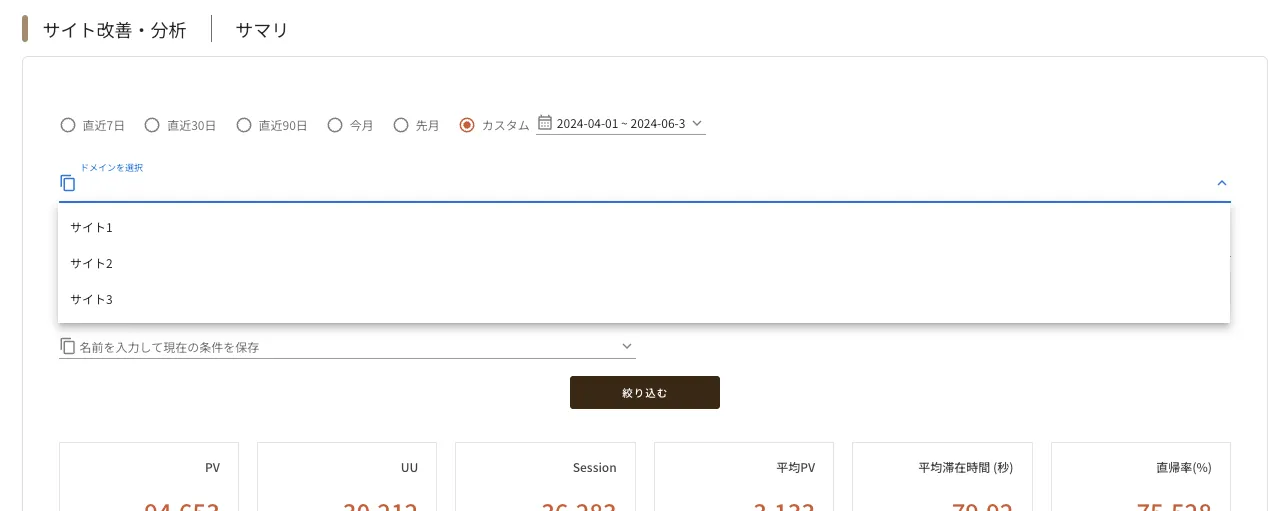Open the date range 2024-04-01 picker

(x=621, y=124)
